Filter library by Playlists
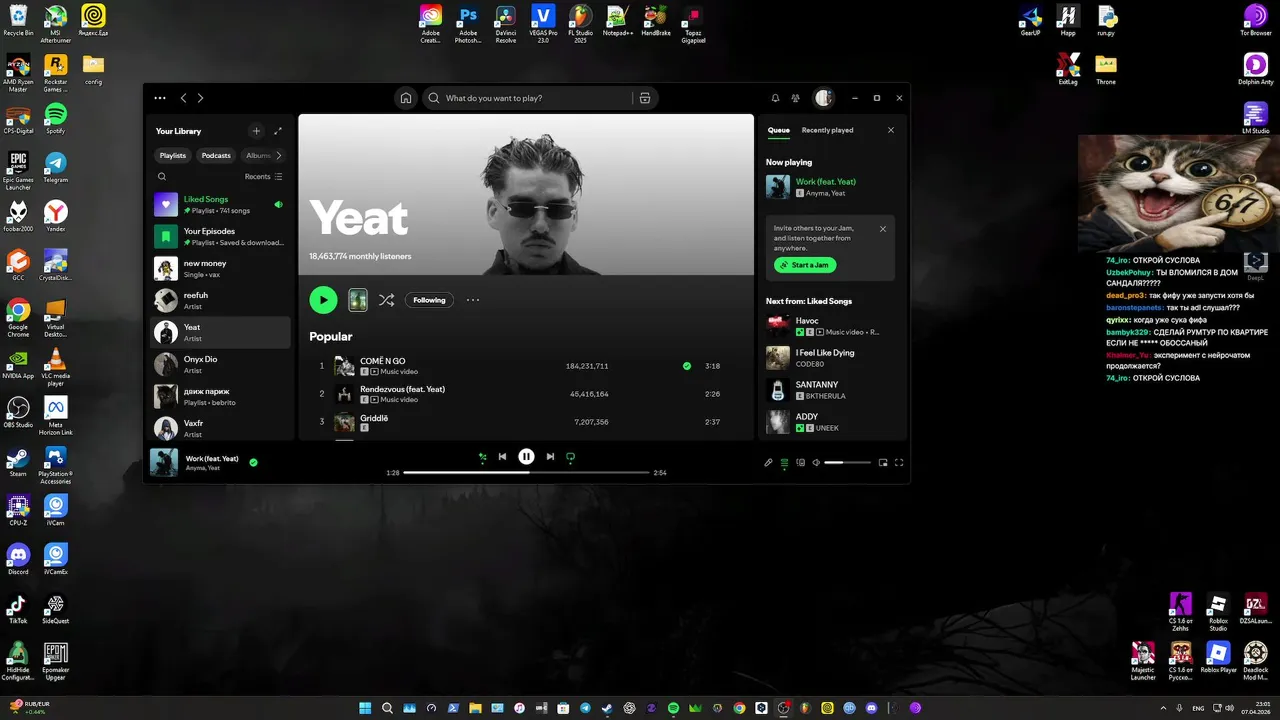Screen dimensions: 1280x720 click(x=173, y=155)
